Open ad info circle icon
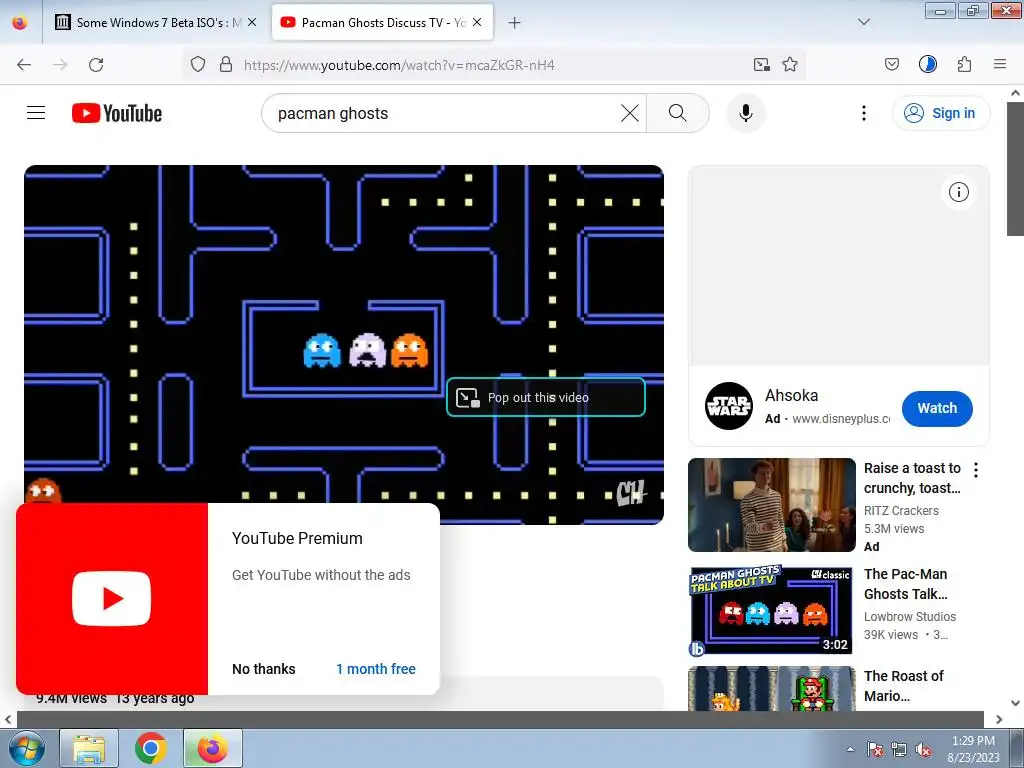The image size is (1024, 768). 959,192
